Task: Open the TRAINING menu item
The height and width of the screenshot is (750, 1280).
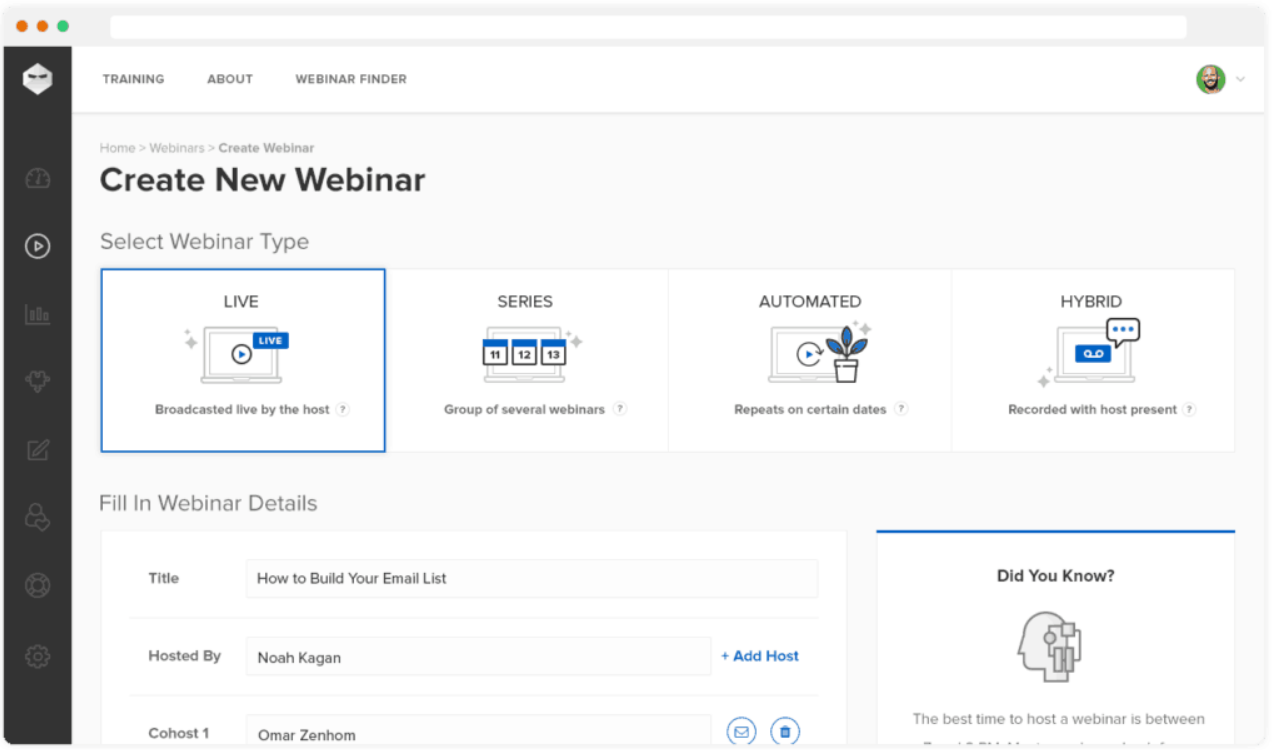Action: (133, 79)
